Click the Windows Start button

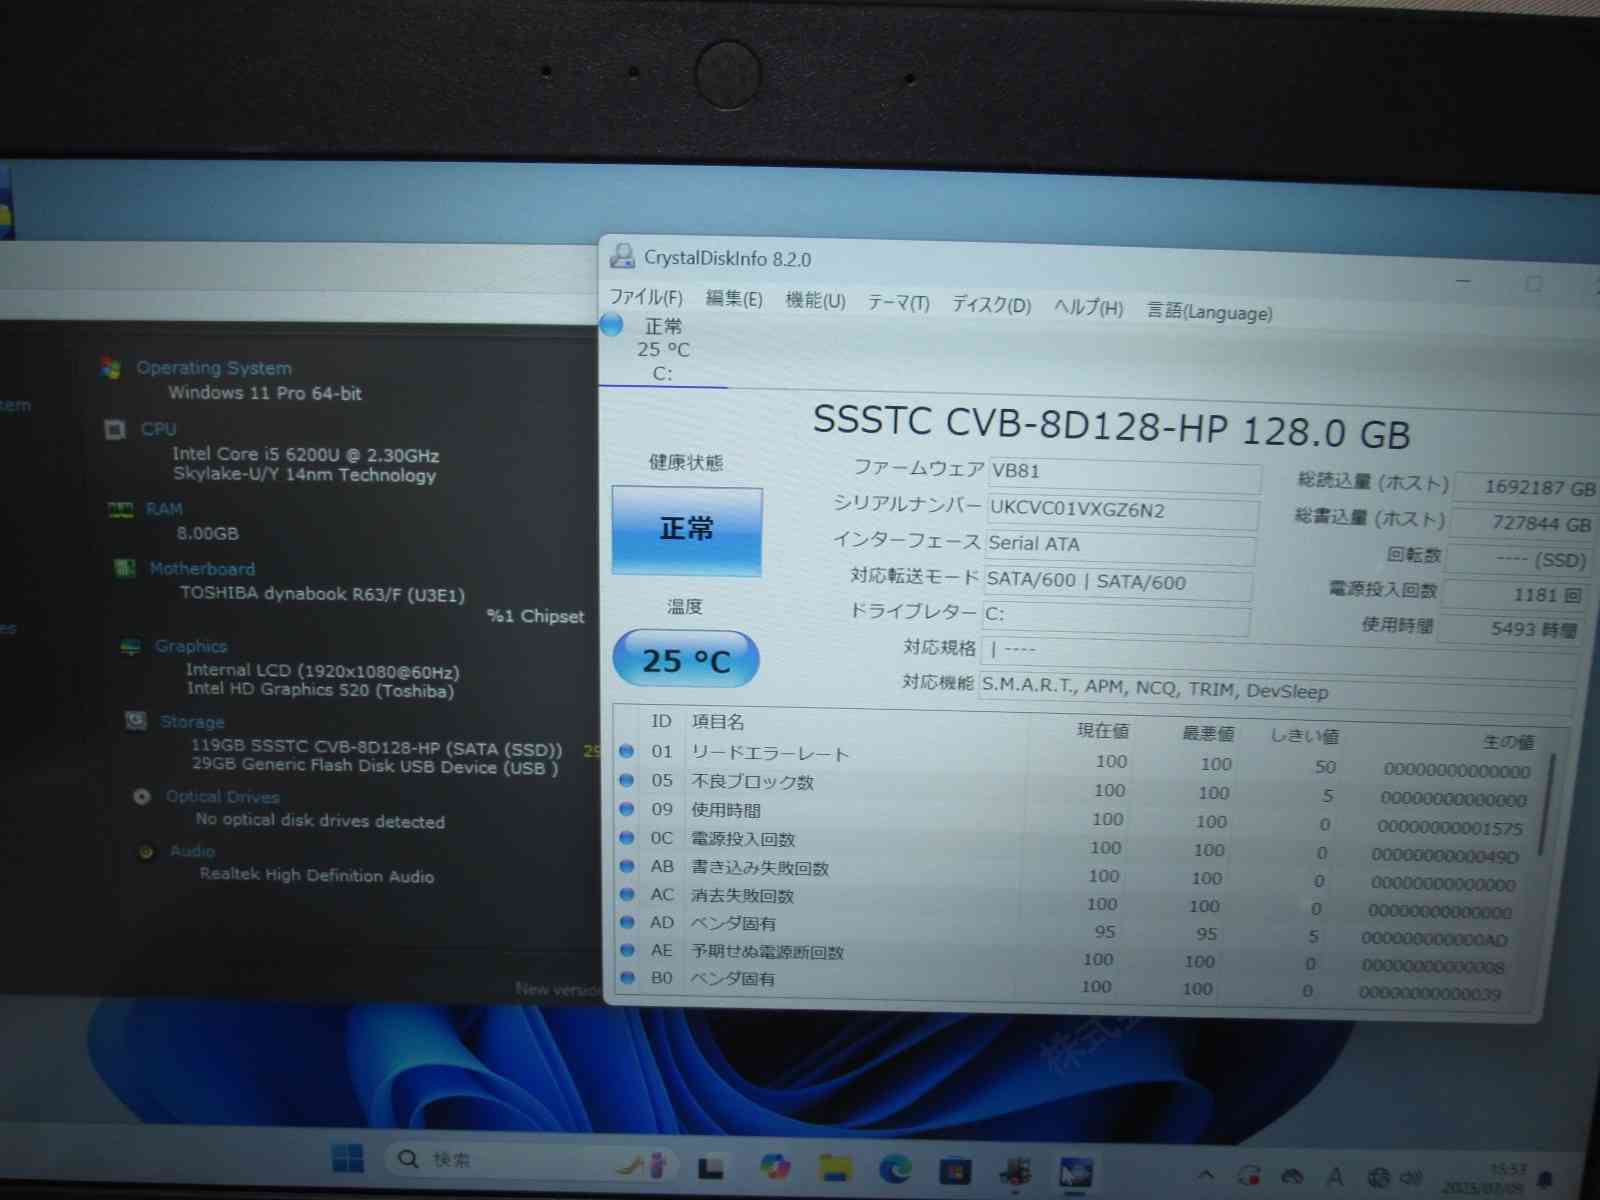pyautogui.click(x=348, y=1159)
